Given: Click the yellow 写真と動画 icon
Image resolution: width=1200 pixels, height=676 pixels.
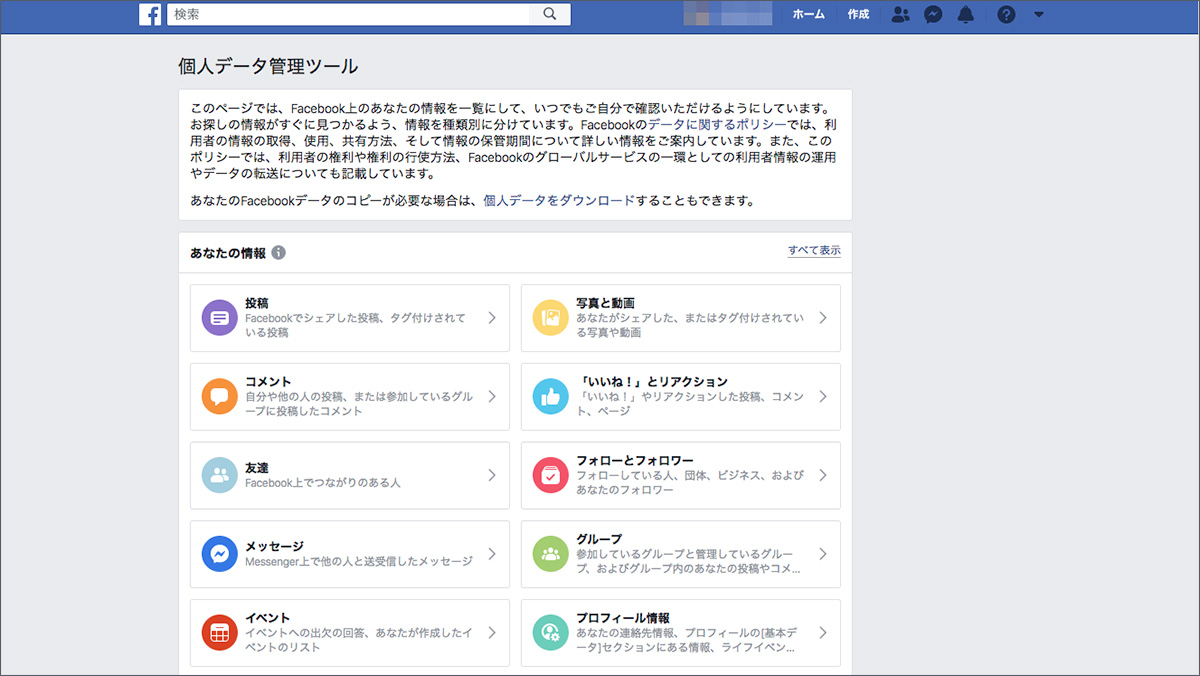Looking at the screenshot, I should [551, 318].
